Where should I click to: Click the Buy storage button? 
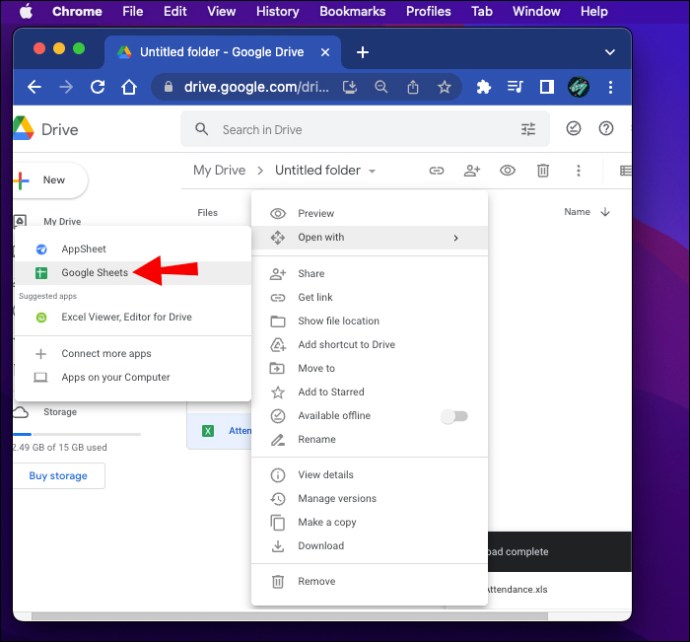tap(59, 476)
